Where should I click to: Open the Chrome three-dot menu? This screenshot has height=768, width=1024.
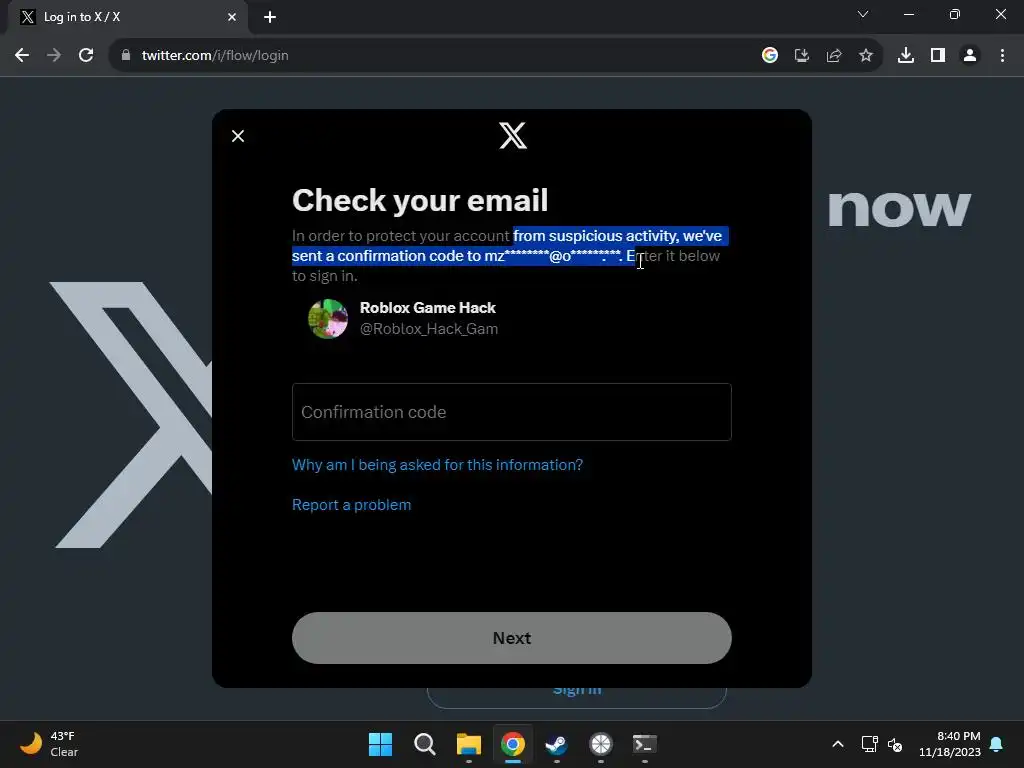pos(1002,56)
